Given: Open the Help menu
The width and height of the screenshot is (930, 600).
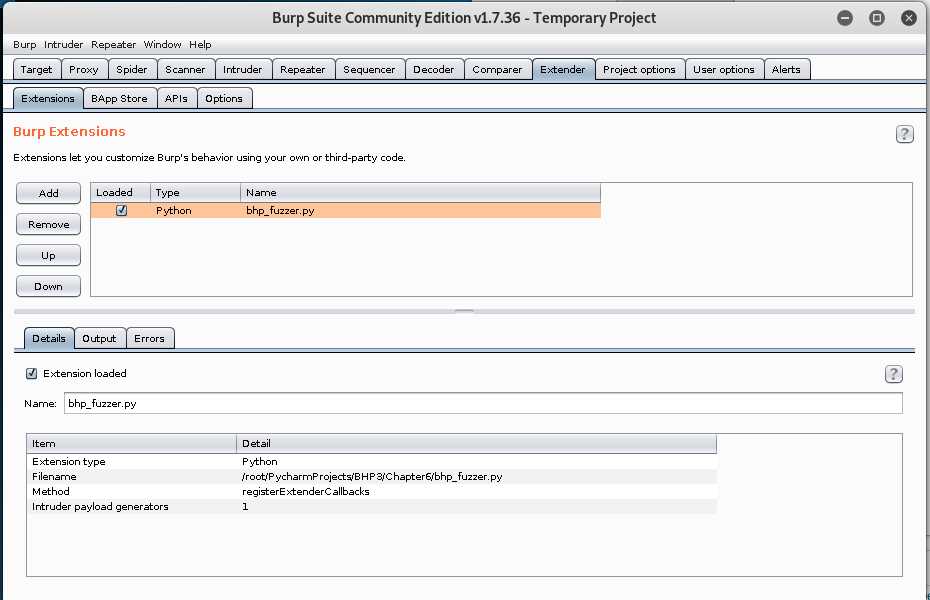Looking at the screenshot, I should (200, 44).
